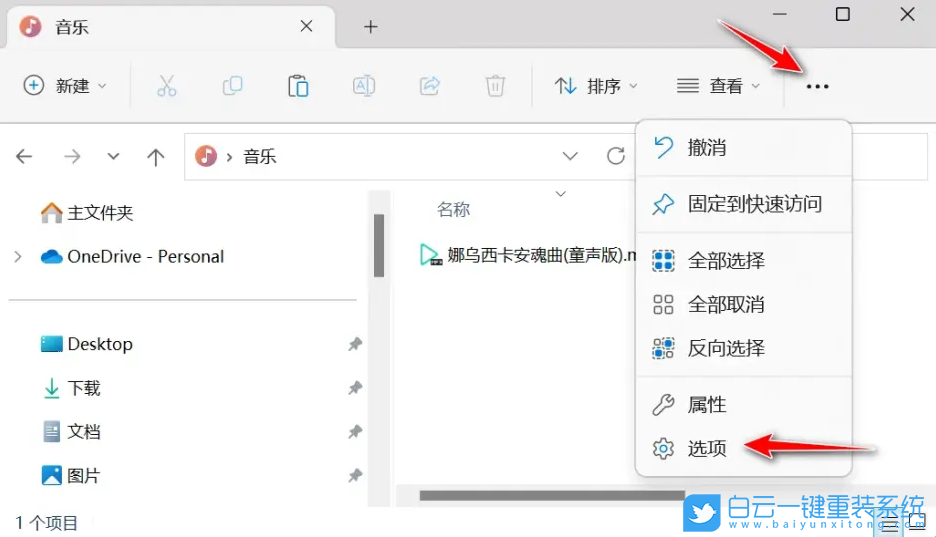936x537 pixels.
Task: Expand OneDrive - Personal tree node
Action: (18, 257)
